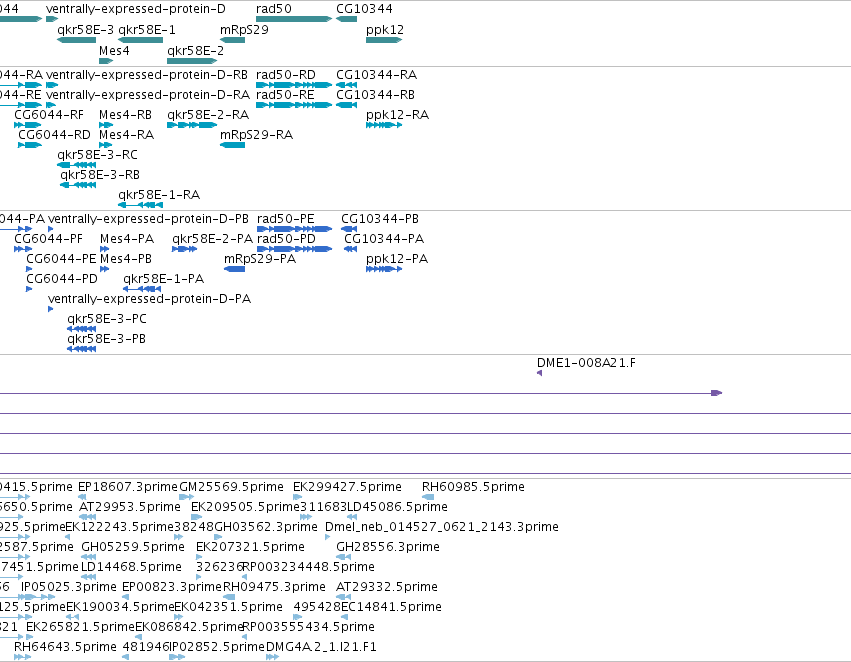Screen dimensions: 851x662
Task: Click EST label IP05025.3prime
Action: click(x=68, y=587)
